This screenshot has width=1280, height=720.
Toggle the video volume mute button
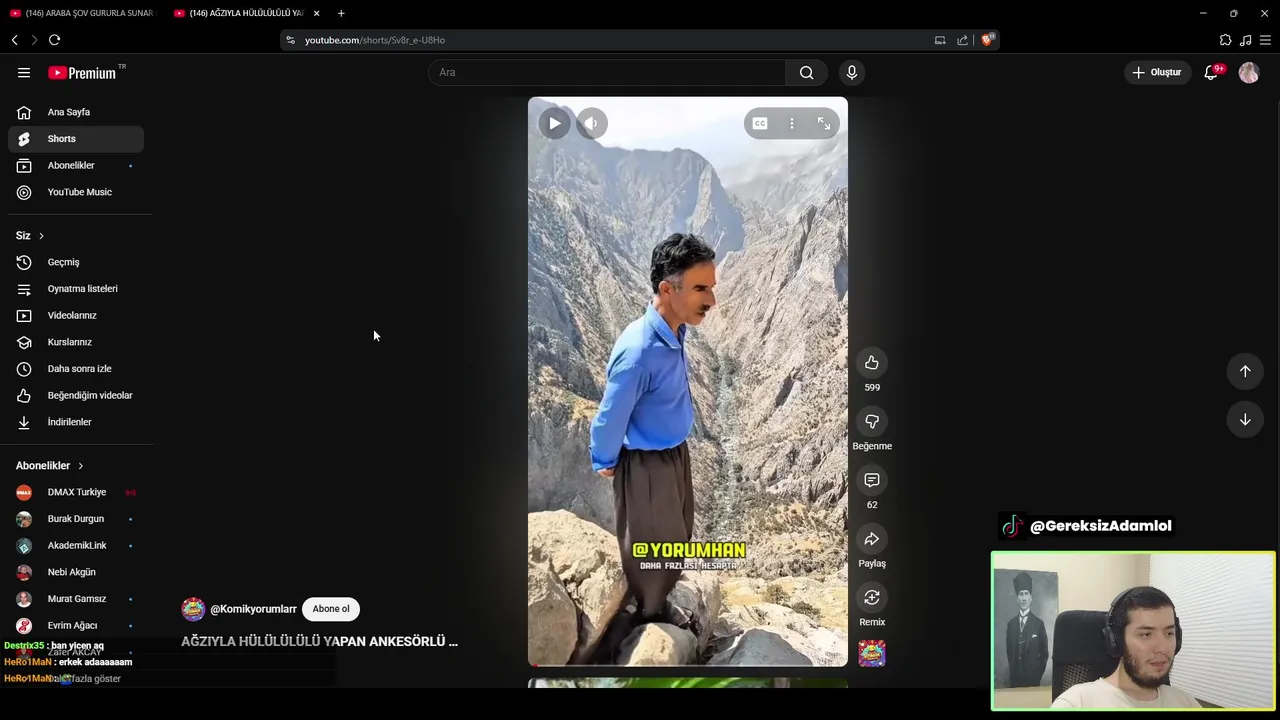(x=591, y=123)
